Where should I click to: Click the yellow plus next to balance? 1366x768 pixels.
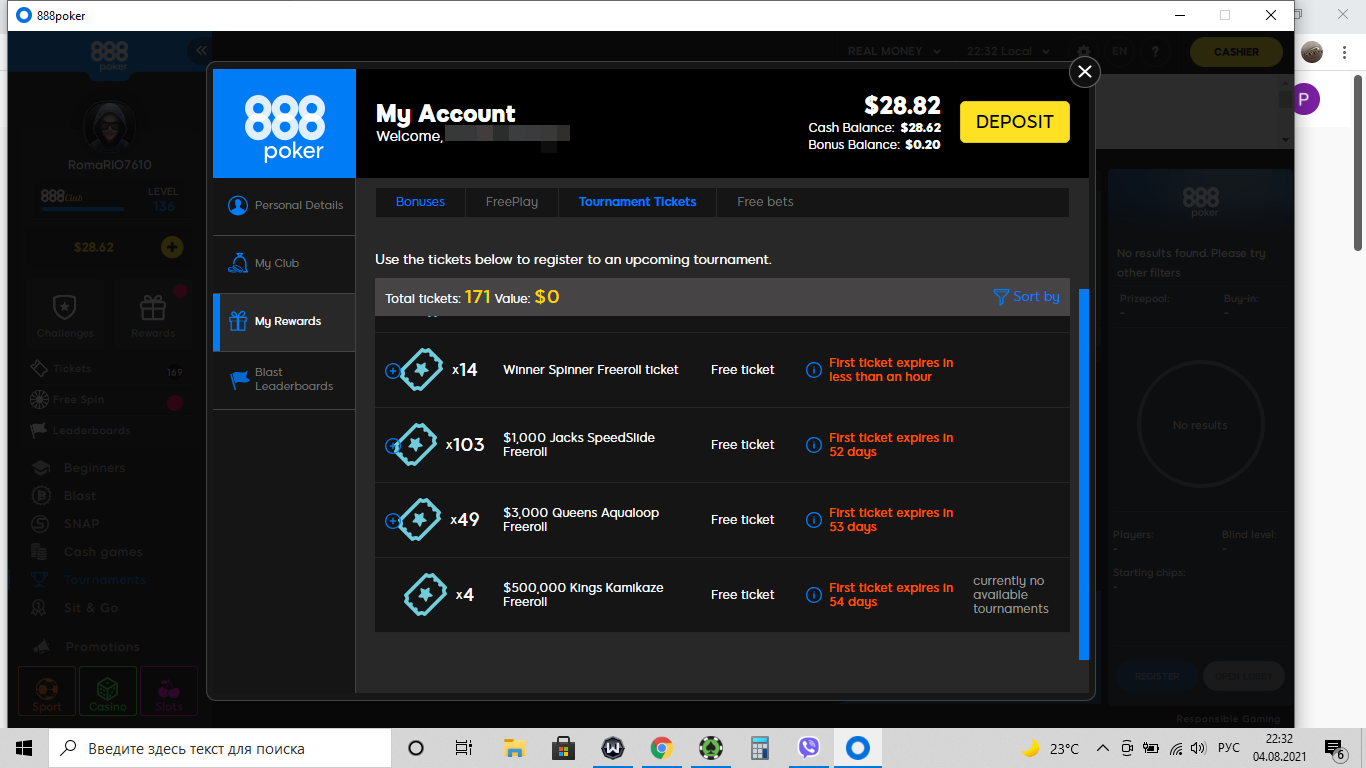[x=172, y=247]
